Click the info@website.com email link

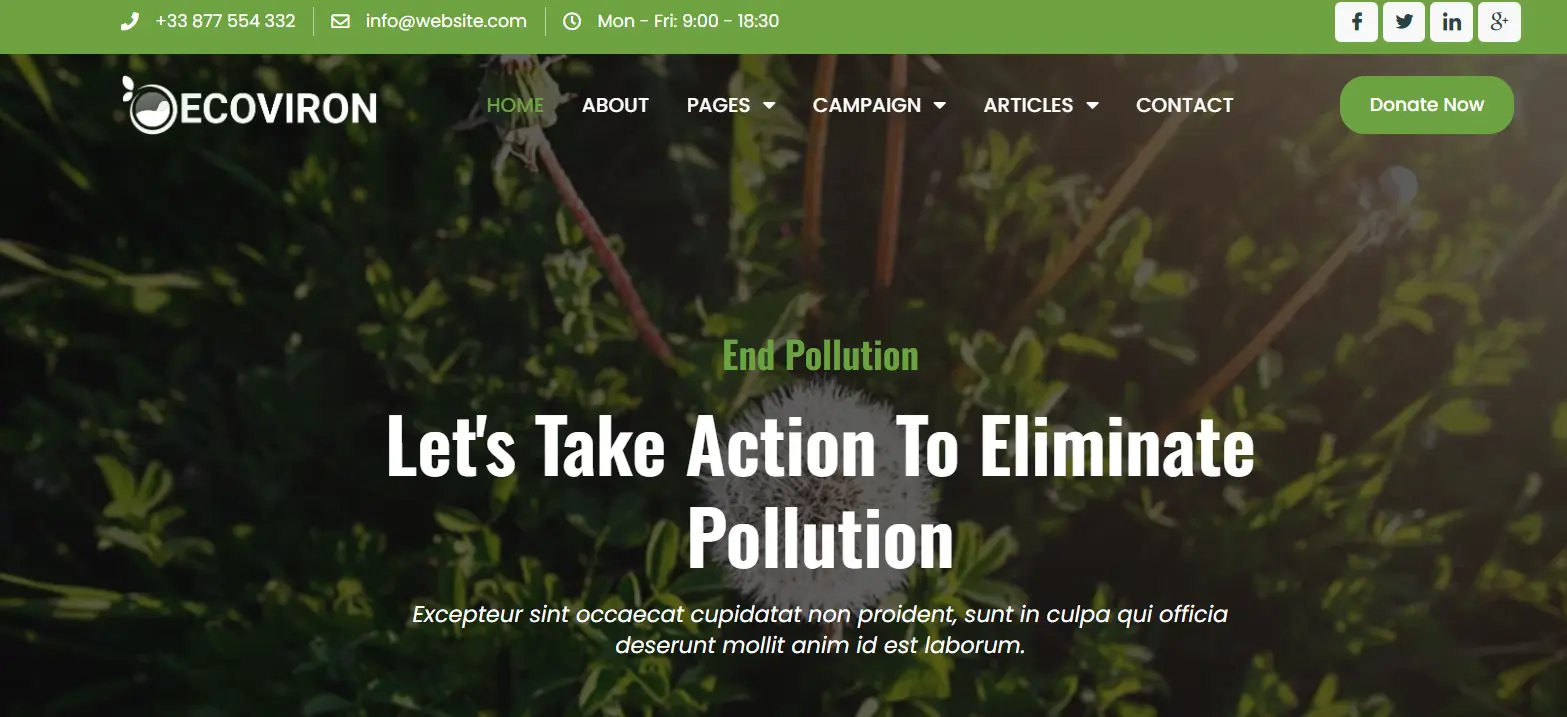pos(446,21)
